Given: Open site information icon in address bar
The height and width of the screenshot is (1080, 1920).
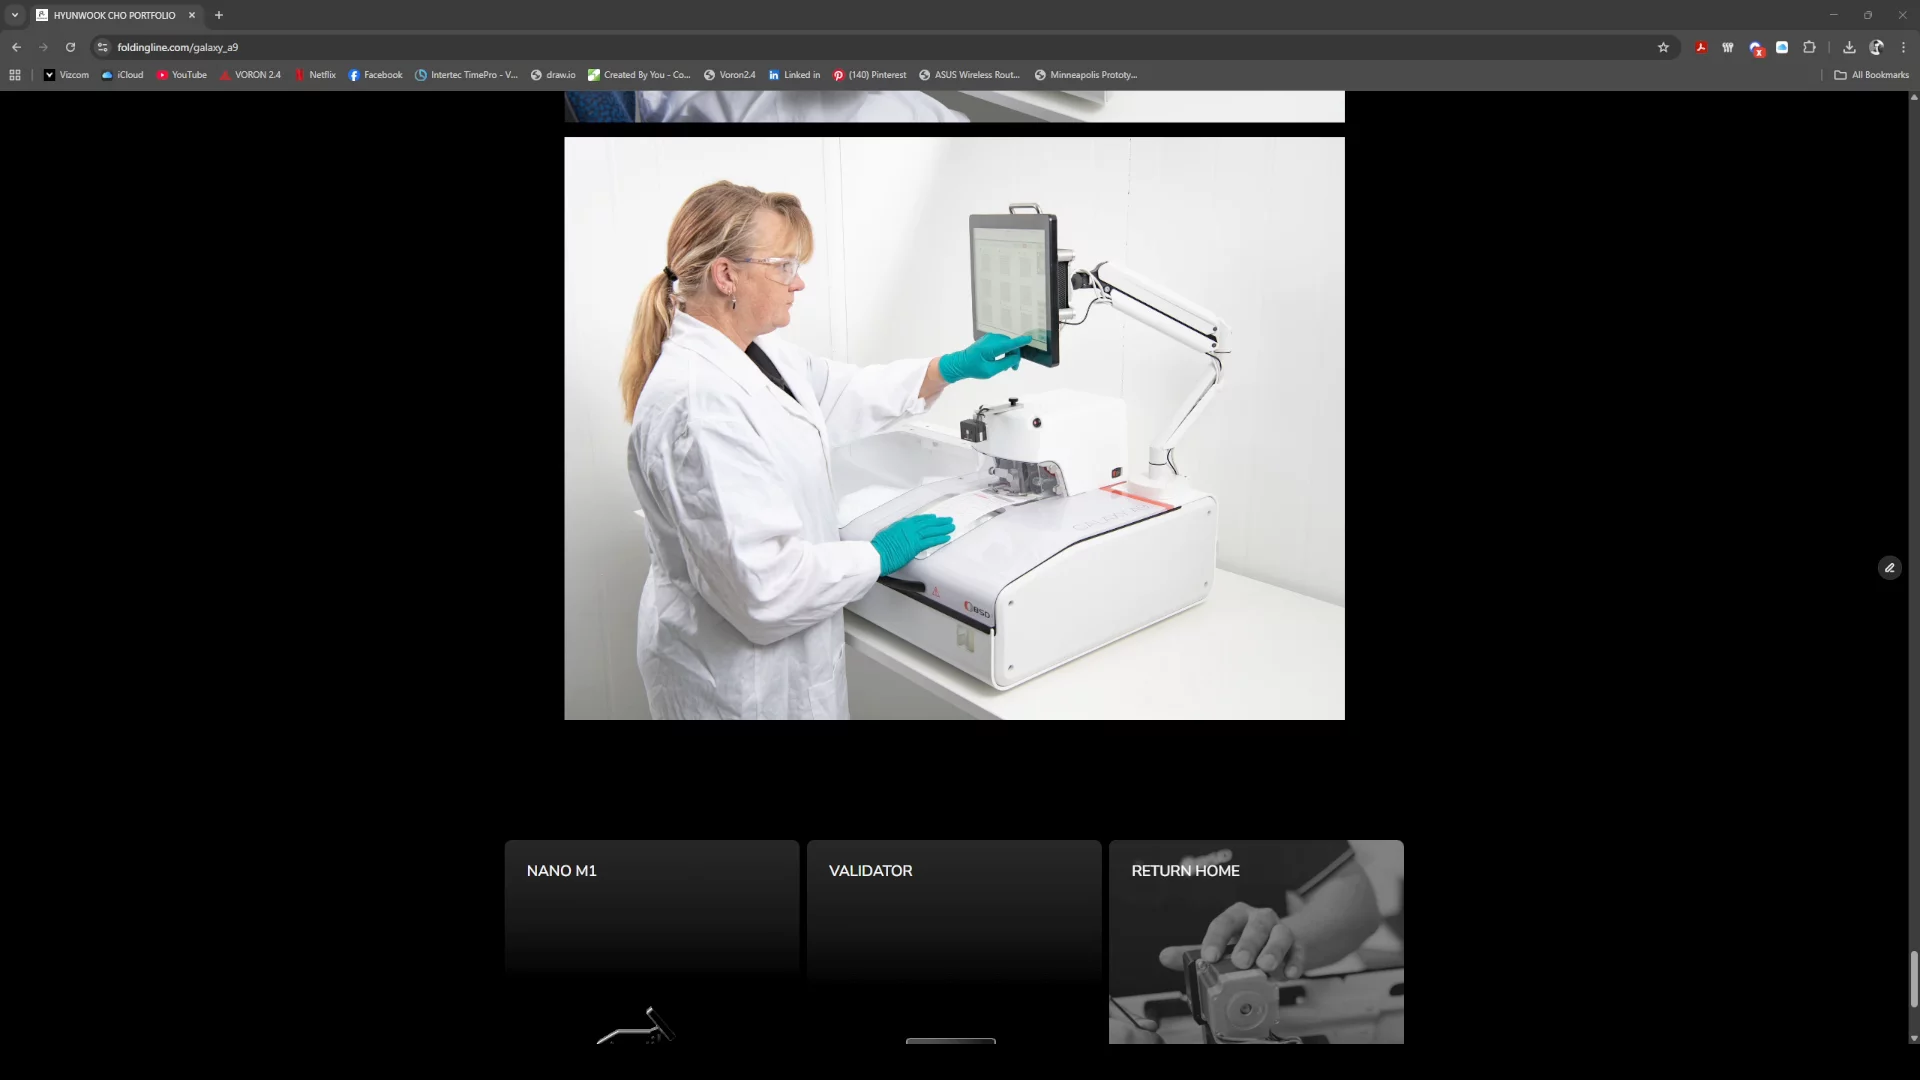Looking at the screenshot, I should (102, 47).
